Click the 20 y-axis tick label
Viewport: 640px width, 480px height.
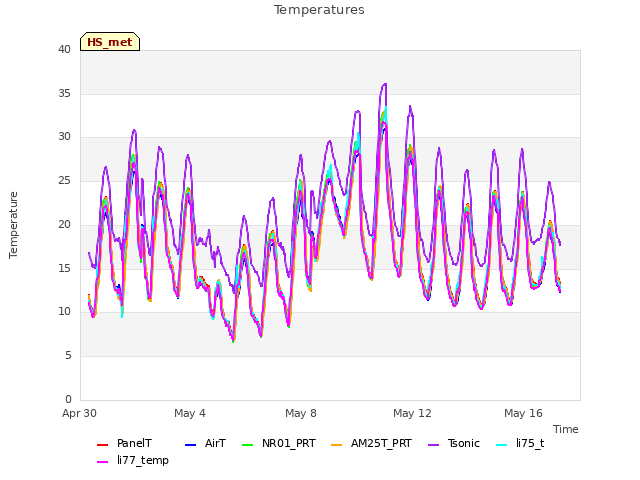pos(64,224)
